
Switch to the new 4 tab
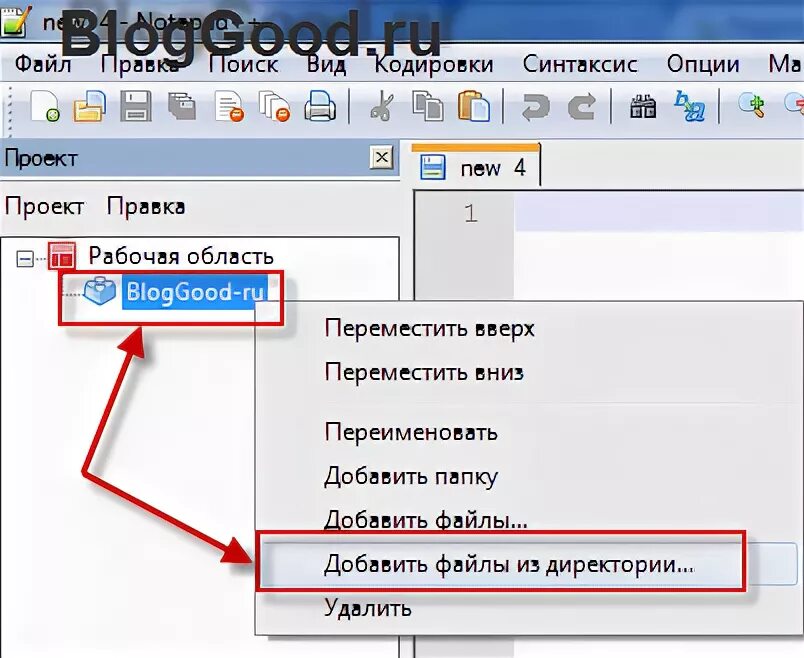coord(475,165)
